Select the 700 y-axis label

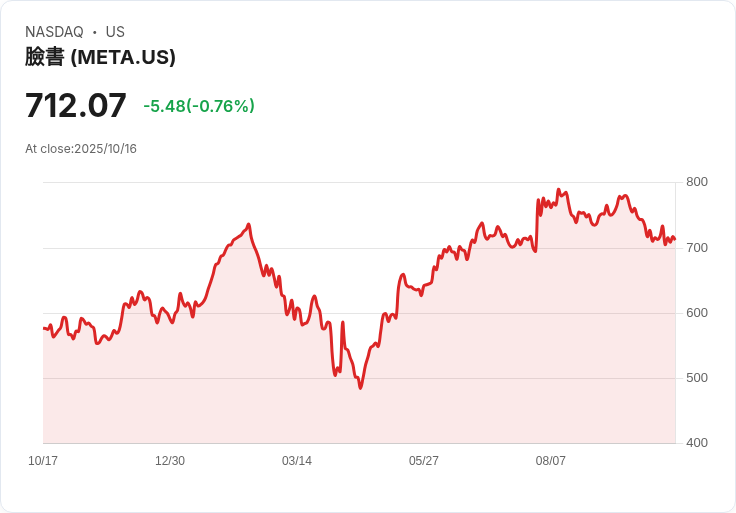coord(696,248)
